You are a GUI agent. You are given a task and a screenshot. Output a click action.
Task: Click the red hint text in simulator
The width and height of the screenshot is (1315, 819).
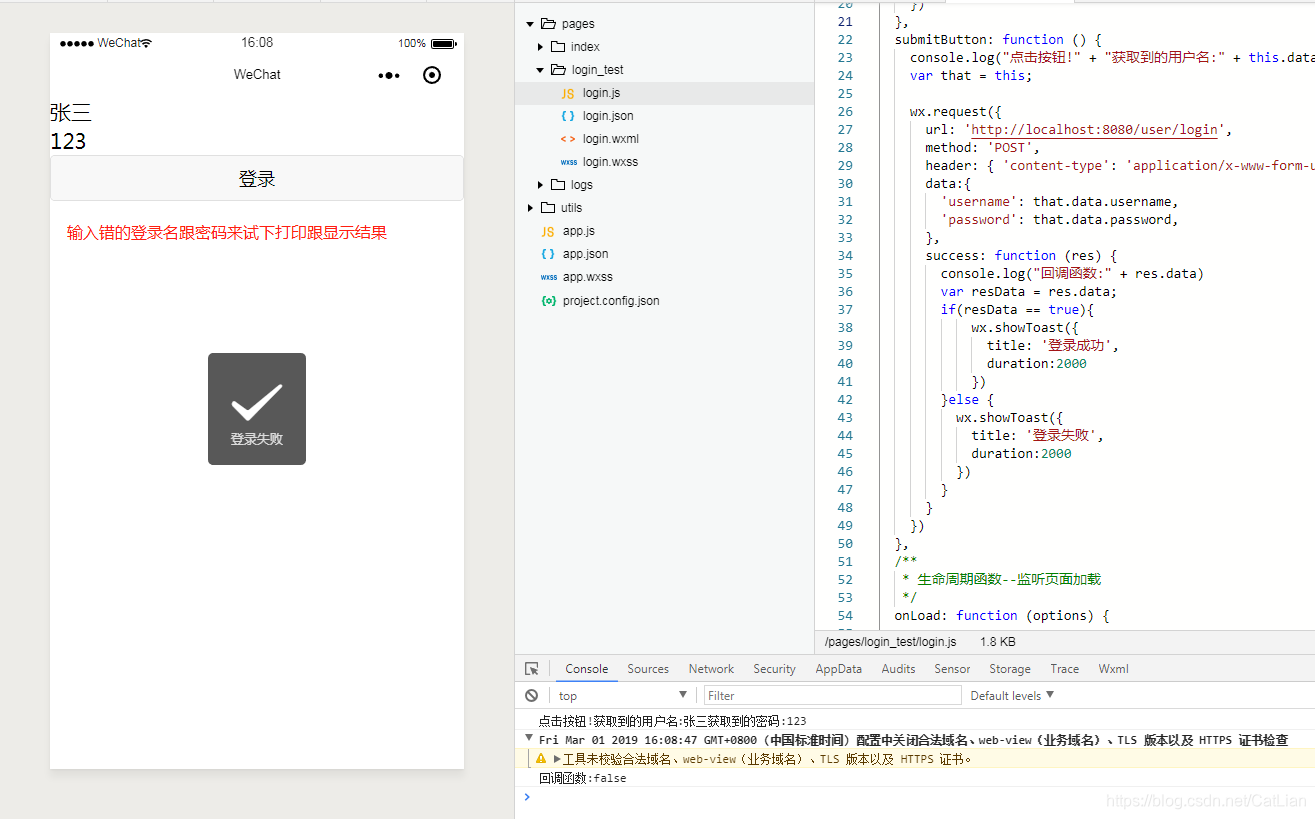click(227, 233)
